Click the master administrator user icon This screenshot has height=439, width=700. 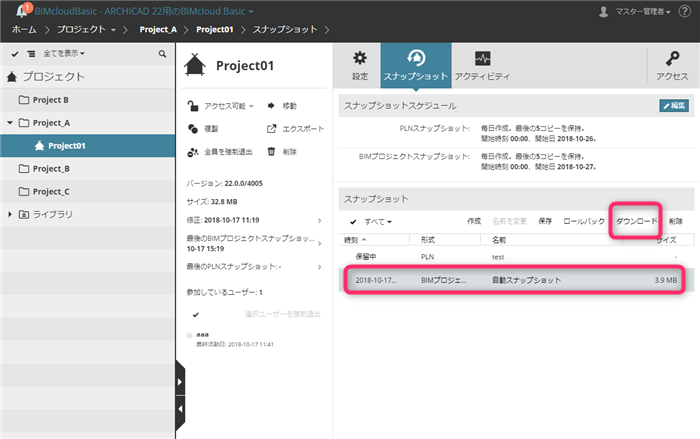(x=604, y=12)
